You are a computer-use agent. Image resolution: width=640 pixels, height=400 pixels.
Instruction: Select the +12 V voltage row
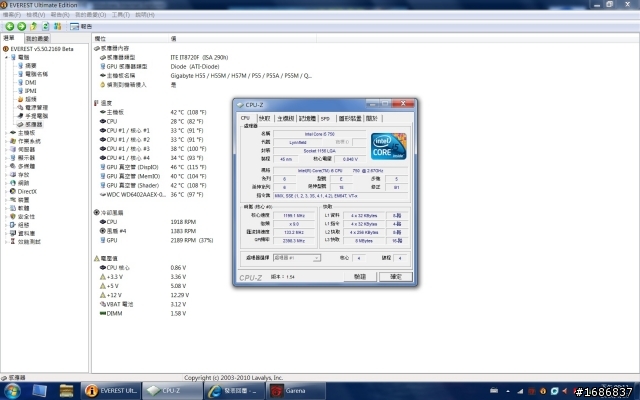click(144, 295)
